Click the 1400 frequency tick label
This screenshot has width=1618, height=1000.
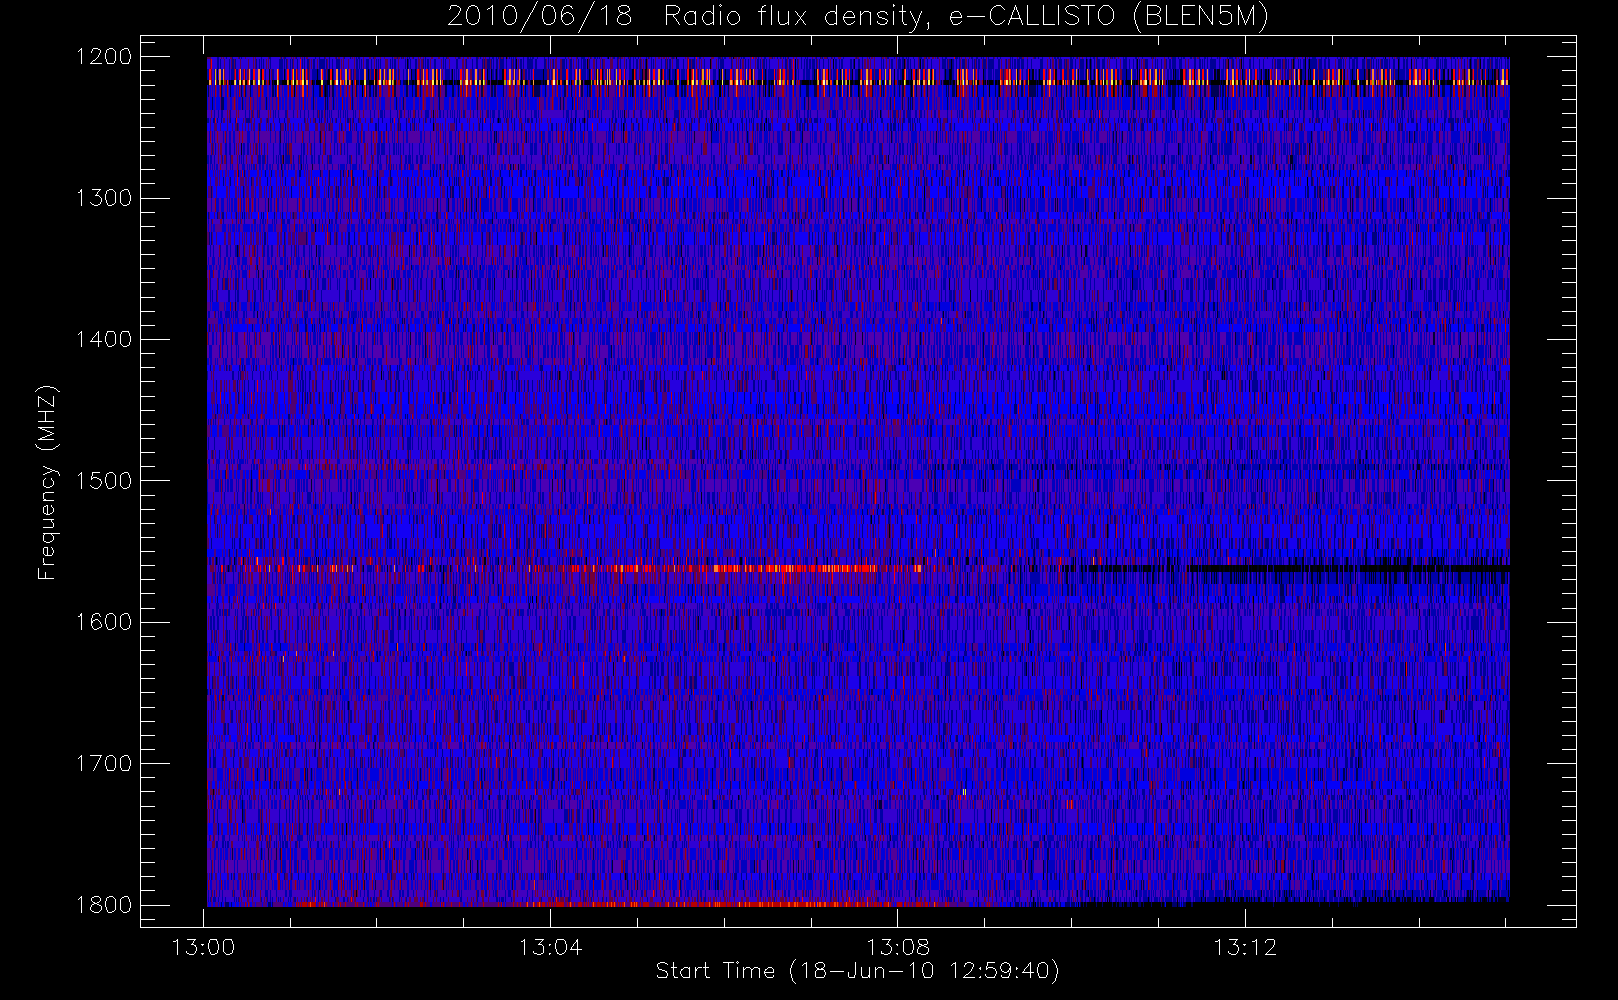(104, 339)
